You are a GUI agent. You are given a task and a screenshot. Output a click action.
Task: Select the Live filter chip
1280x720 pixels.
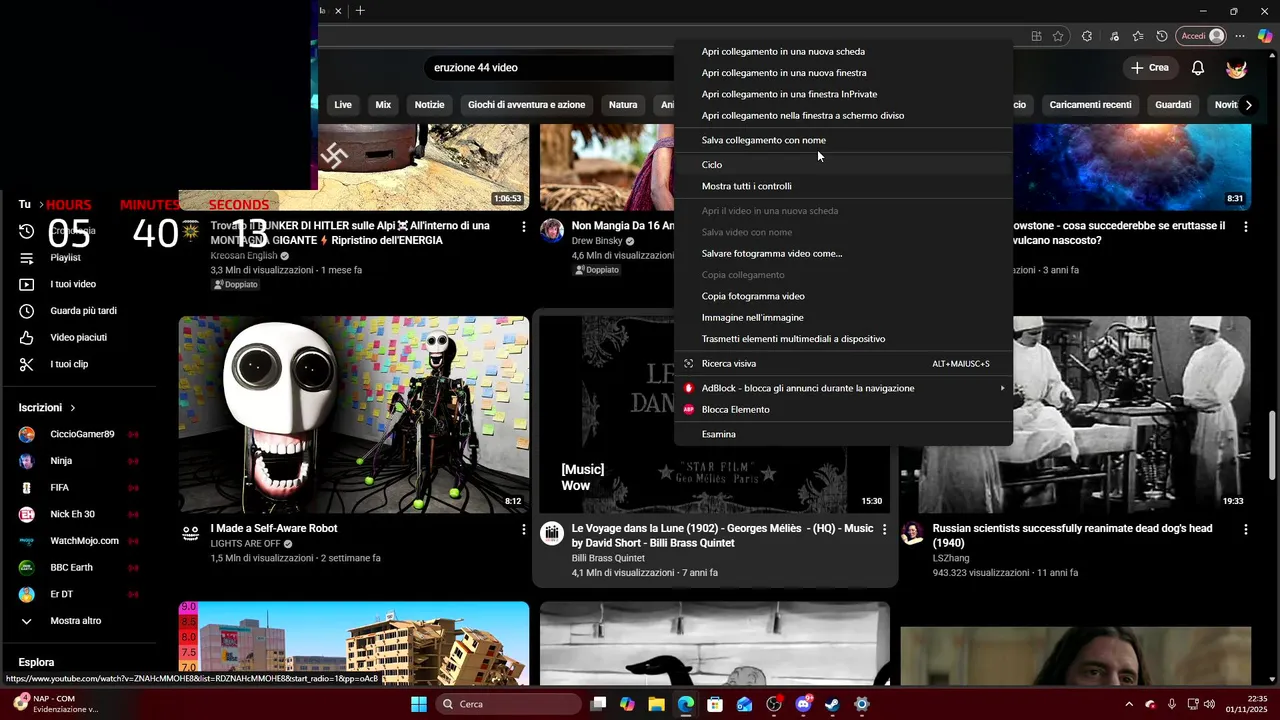(343, 105)
